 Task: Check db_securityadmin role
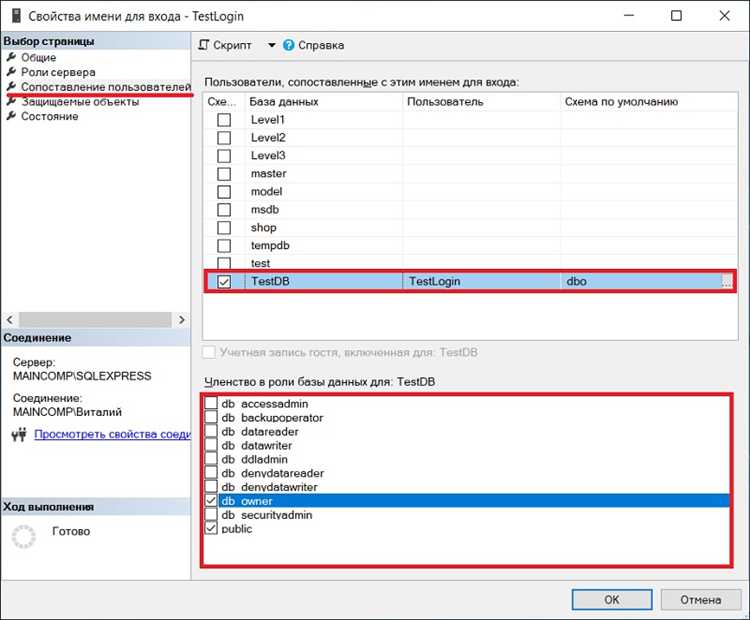211,515
